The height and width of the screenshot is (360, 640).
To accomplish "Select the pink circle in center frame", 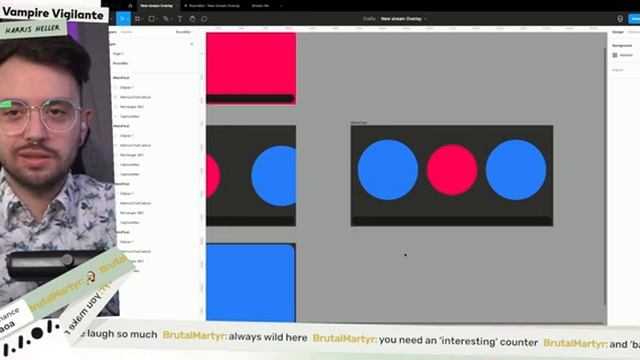I will point(452,170).
